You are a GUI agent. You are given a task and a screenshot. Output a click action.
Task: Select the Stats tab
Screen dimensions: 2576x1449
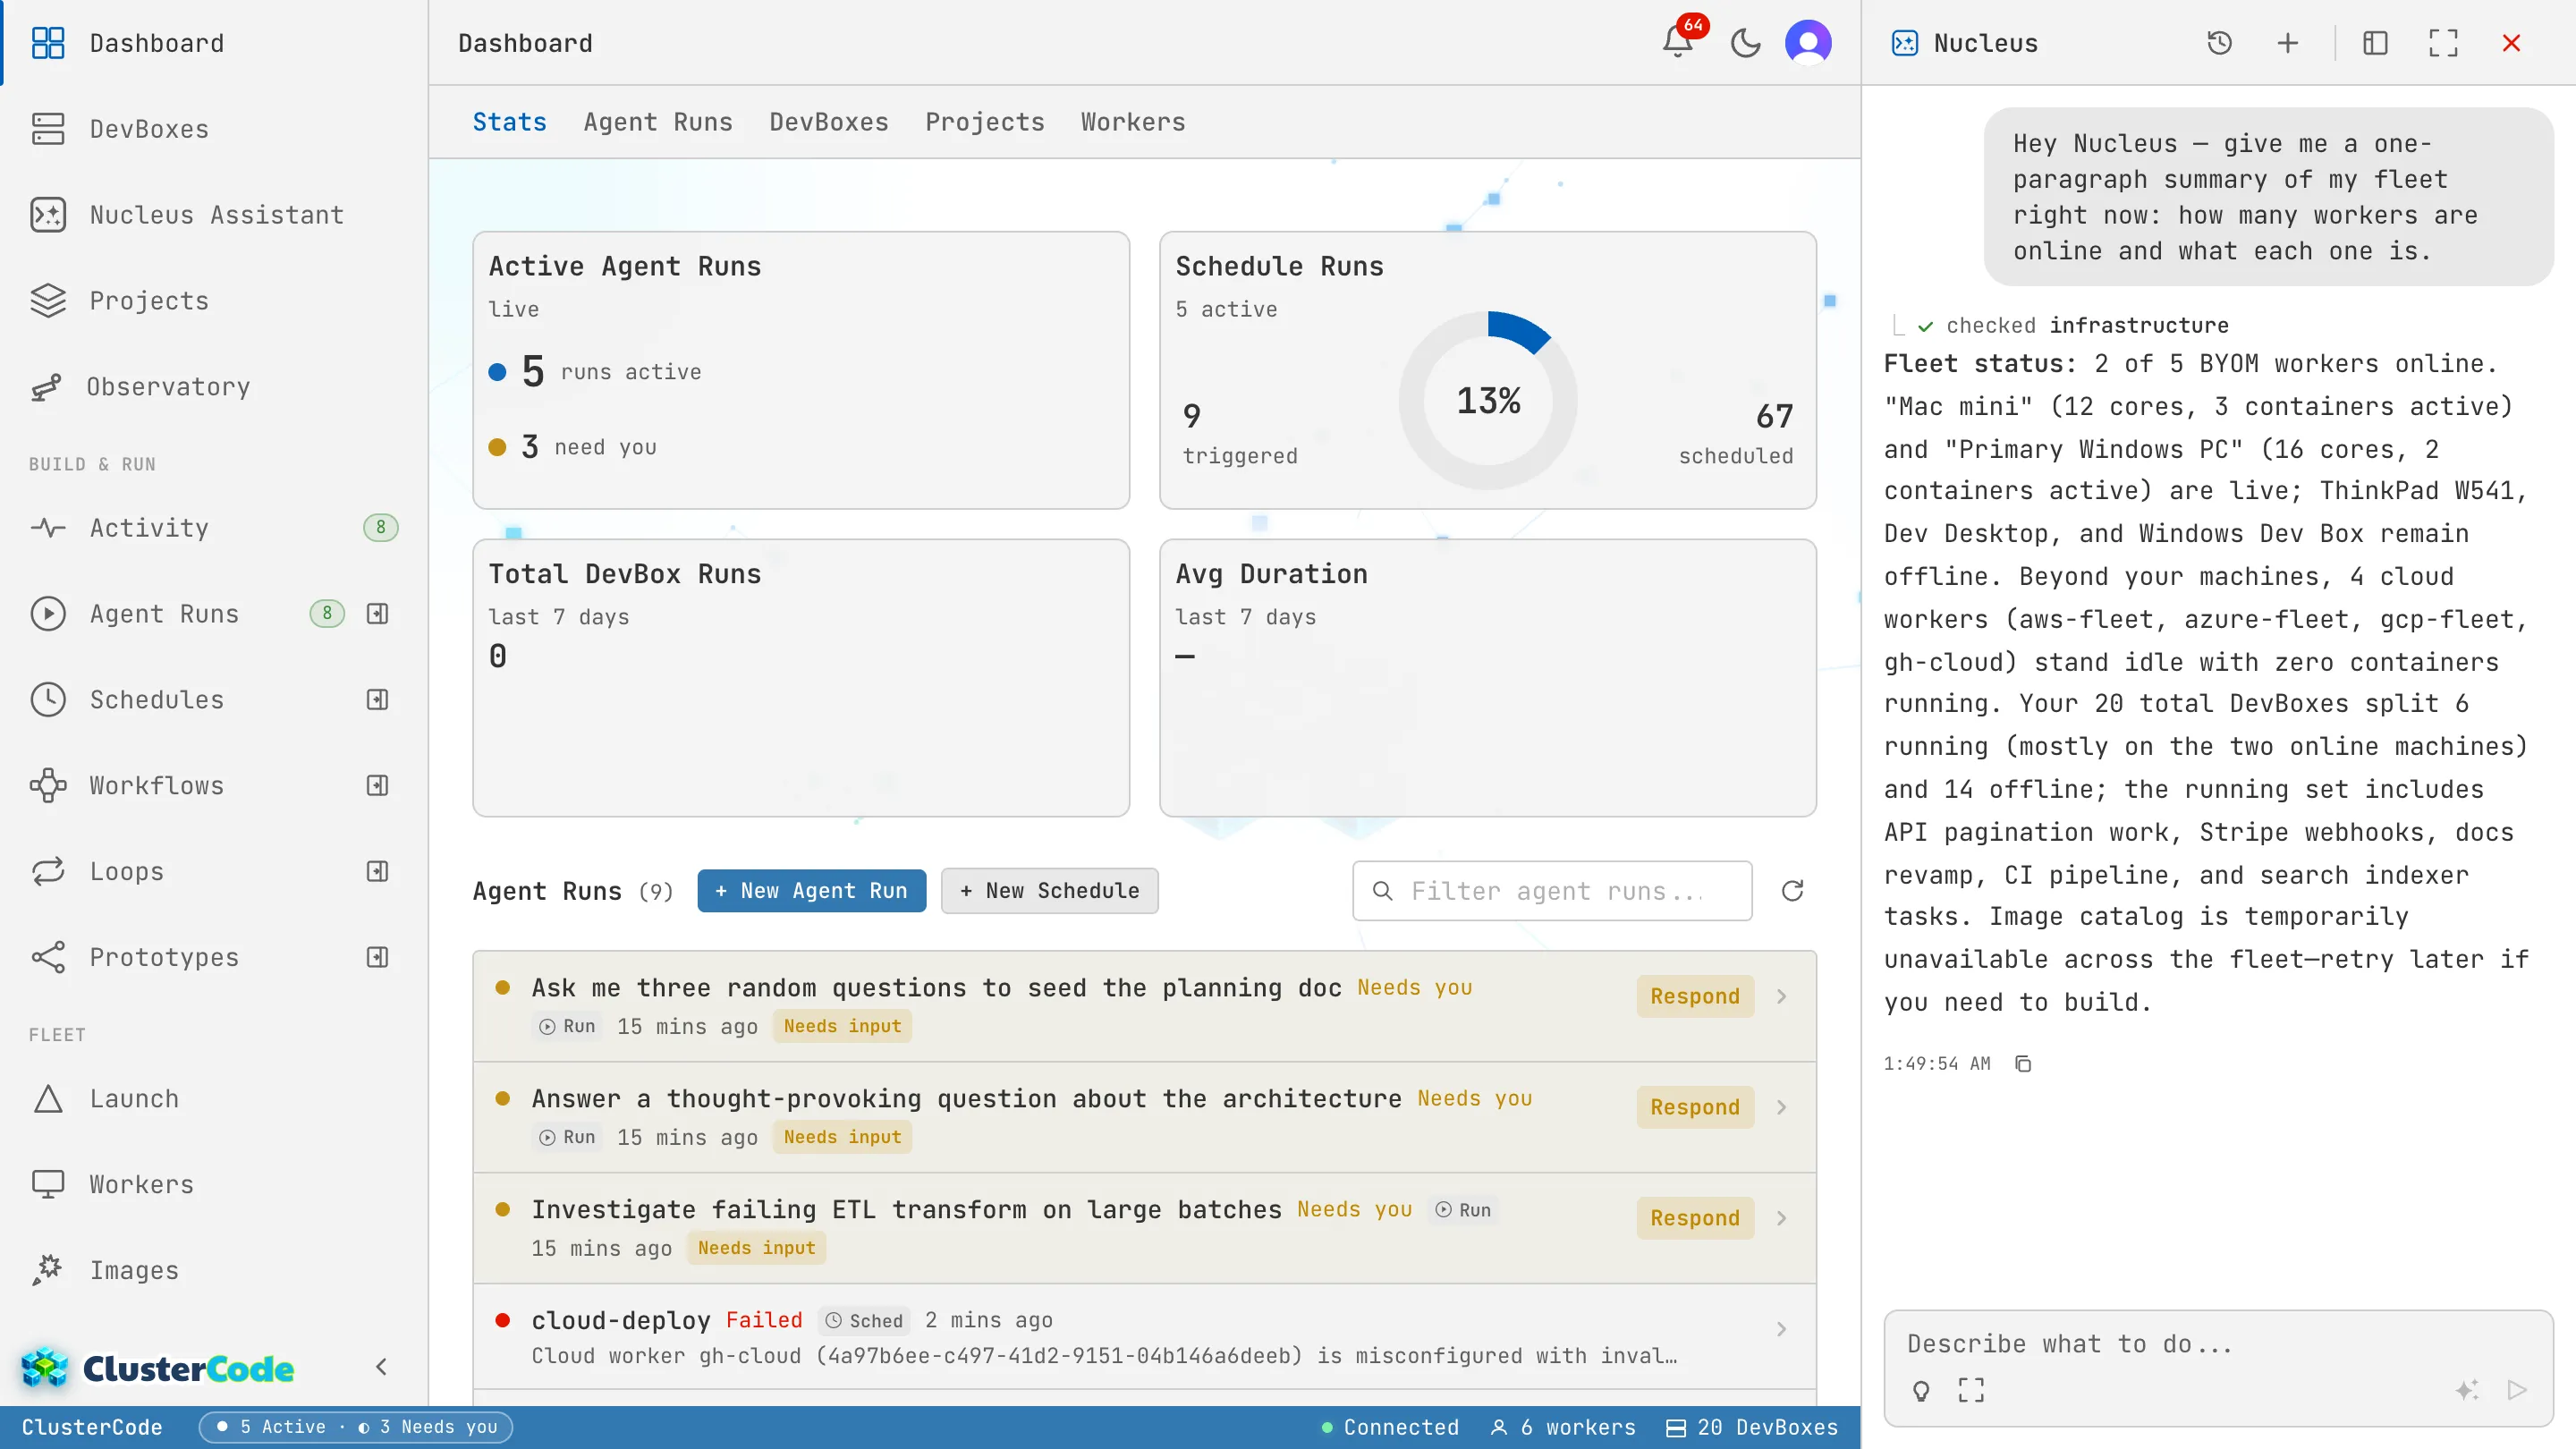pyautogui.click(x=509, y=122)
